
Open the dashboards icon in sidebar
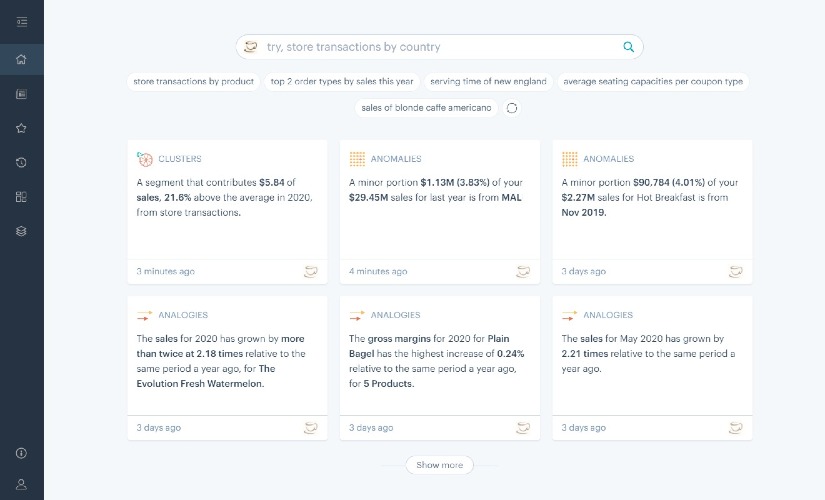(x=21, y=94)
